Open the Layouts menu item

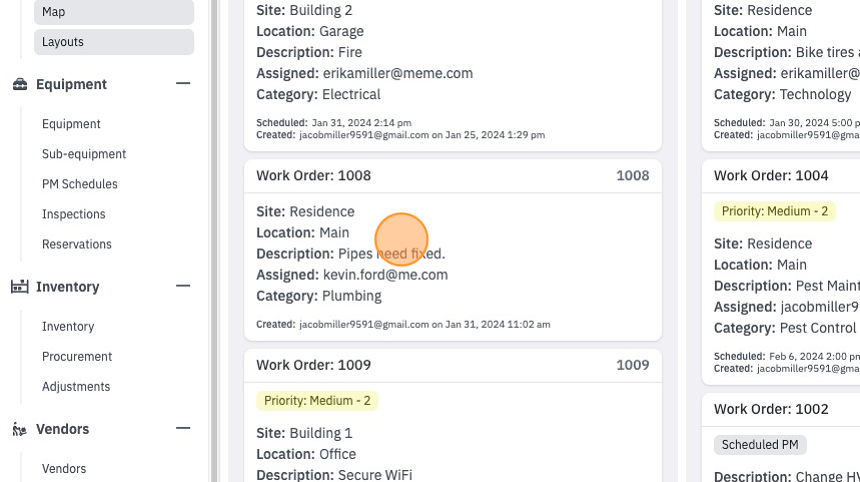(x=114, y=42)
